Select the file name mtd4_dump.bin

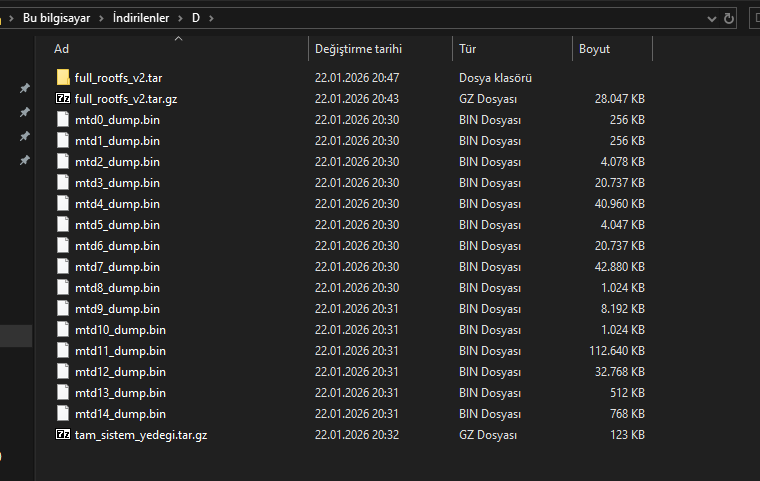click(117, 204)
